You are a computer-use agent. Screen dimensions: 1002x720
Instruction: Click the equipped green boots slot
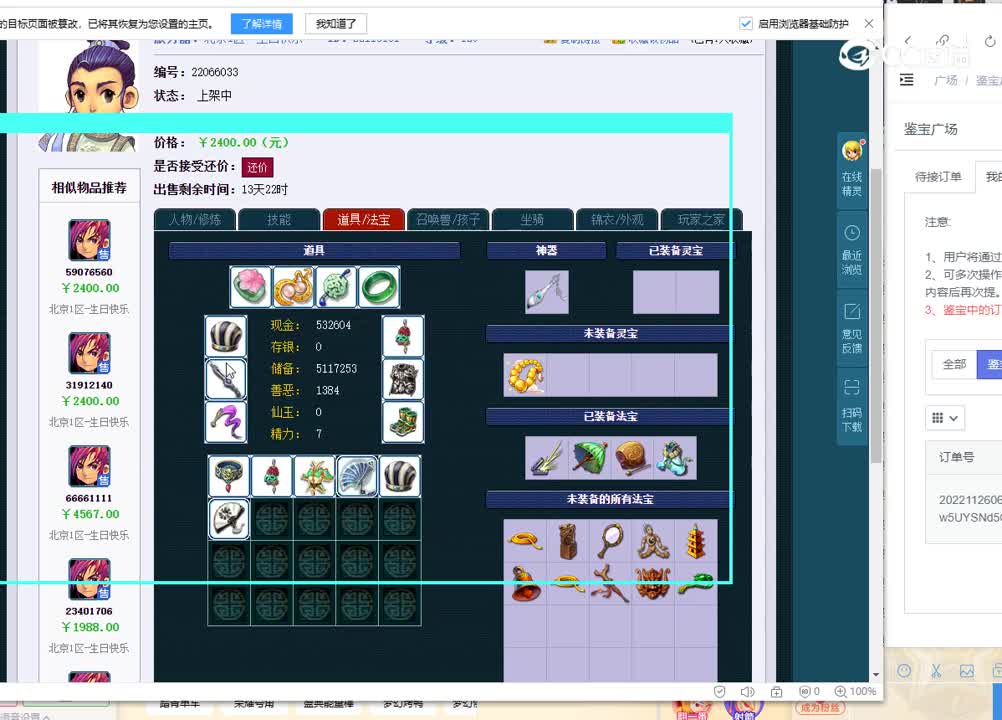(403, 422)
